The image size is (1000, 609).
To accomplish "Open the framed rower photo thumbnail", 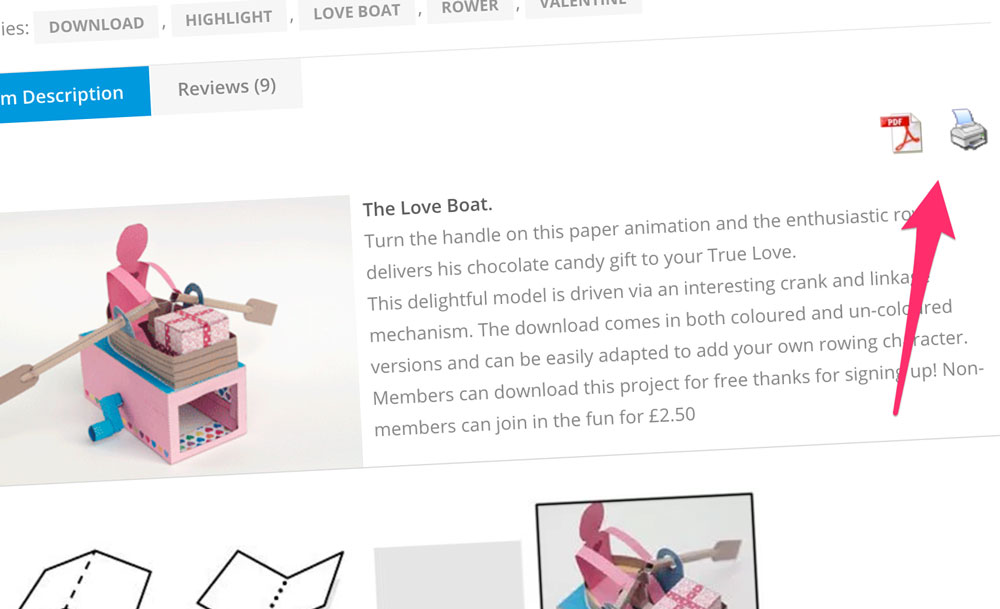I will pos(647,552).
